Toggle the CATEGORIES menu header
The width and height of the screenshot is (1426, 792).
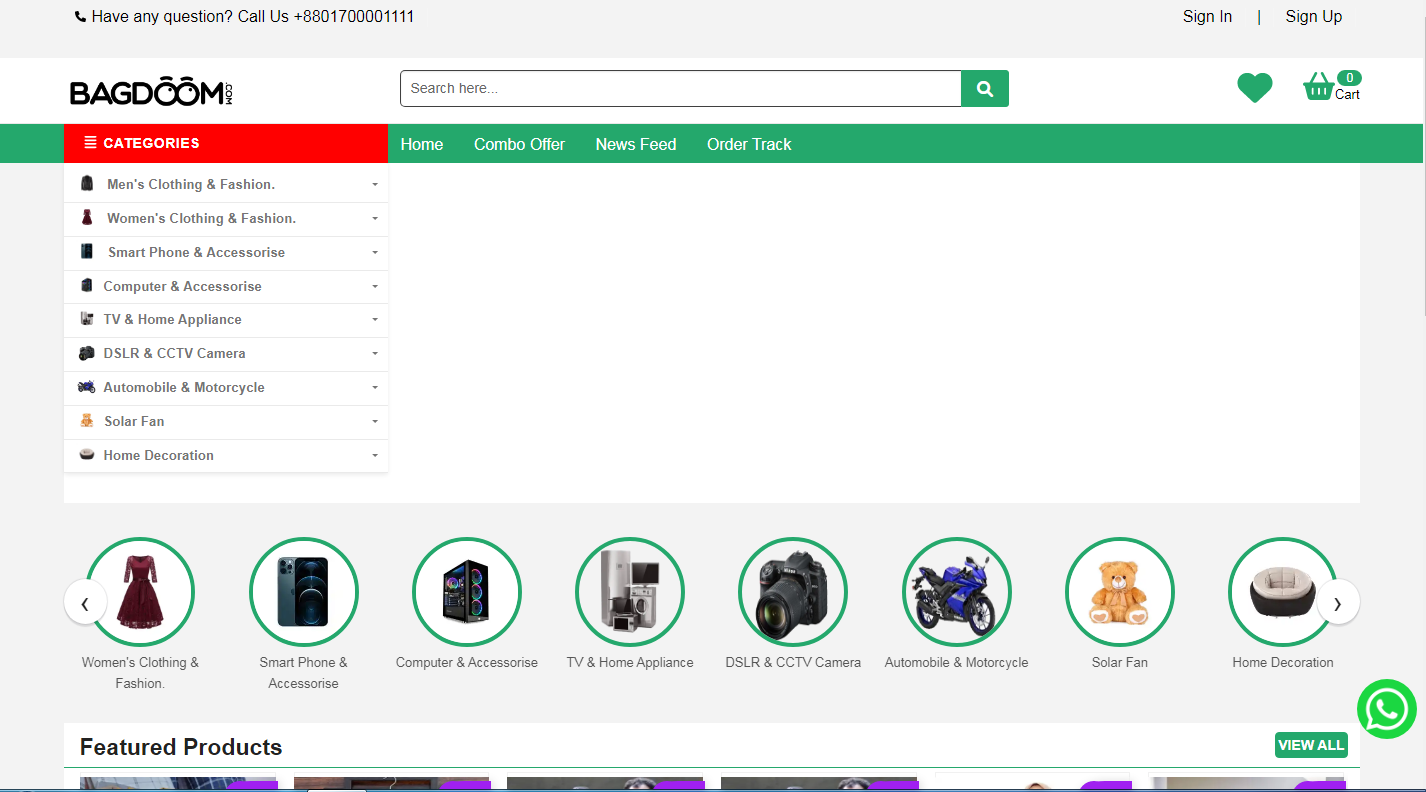[226, 143]
